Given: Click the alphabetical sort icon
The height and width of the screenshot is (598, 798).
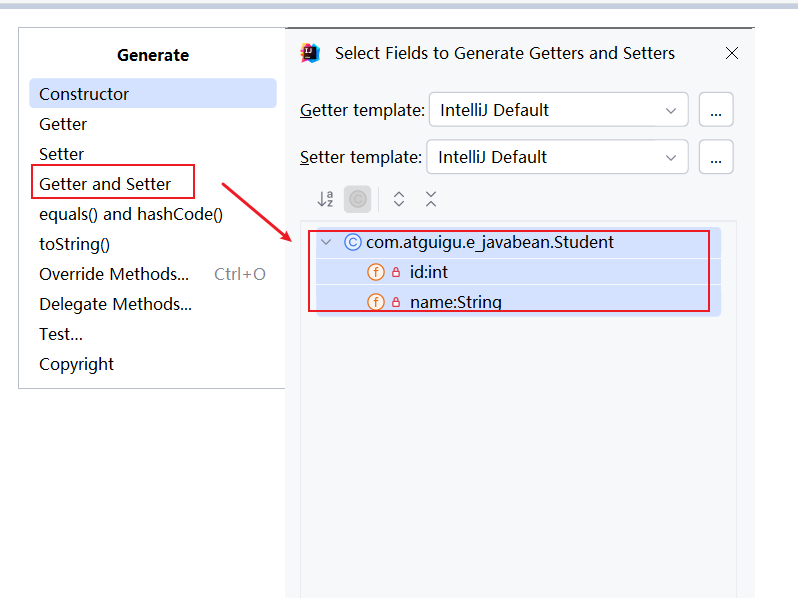Looking at the screenshot, I should pyautogui.click(x=325, y=200).
